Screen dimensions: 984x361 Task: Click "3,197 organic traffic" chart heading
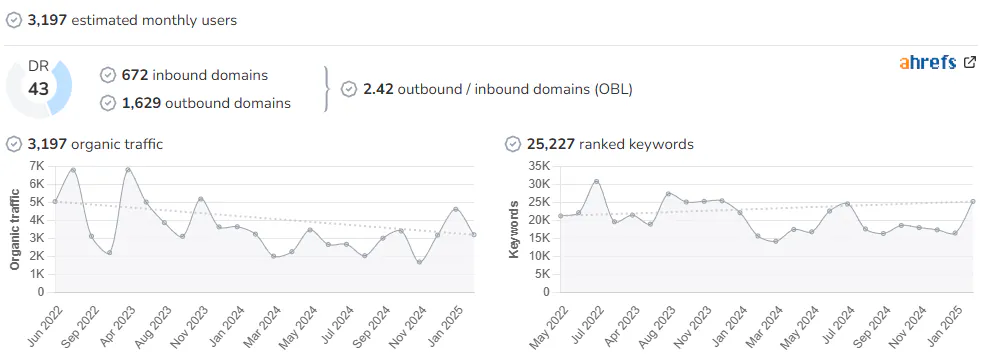[x=95, y=144]
